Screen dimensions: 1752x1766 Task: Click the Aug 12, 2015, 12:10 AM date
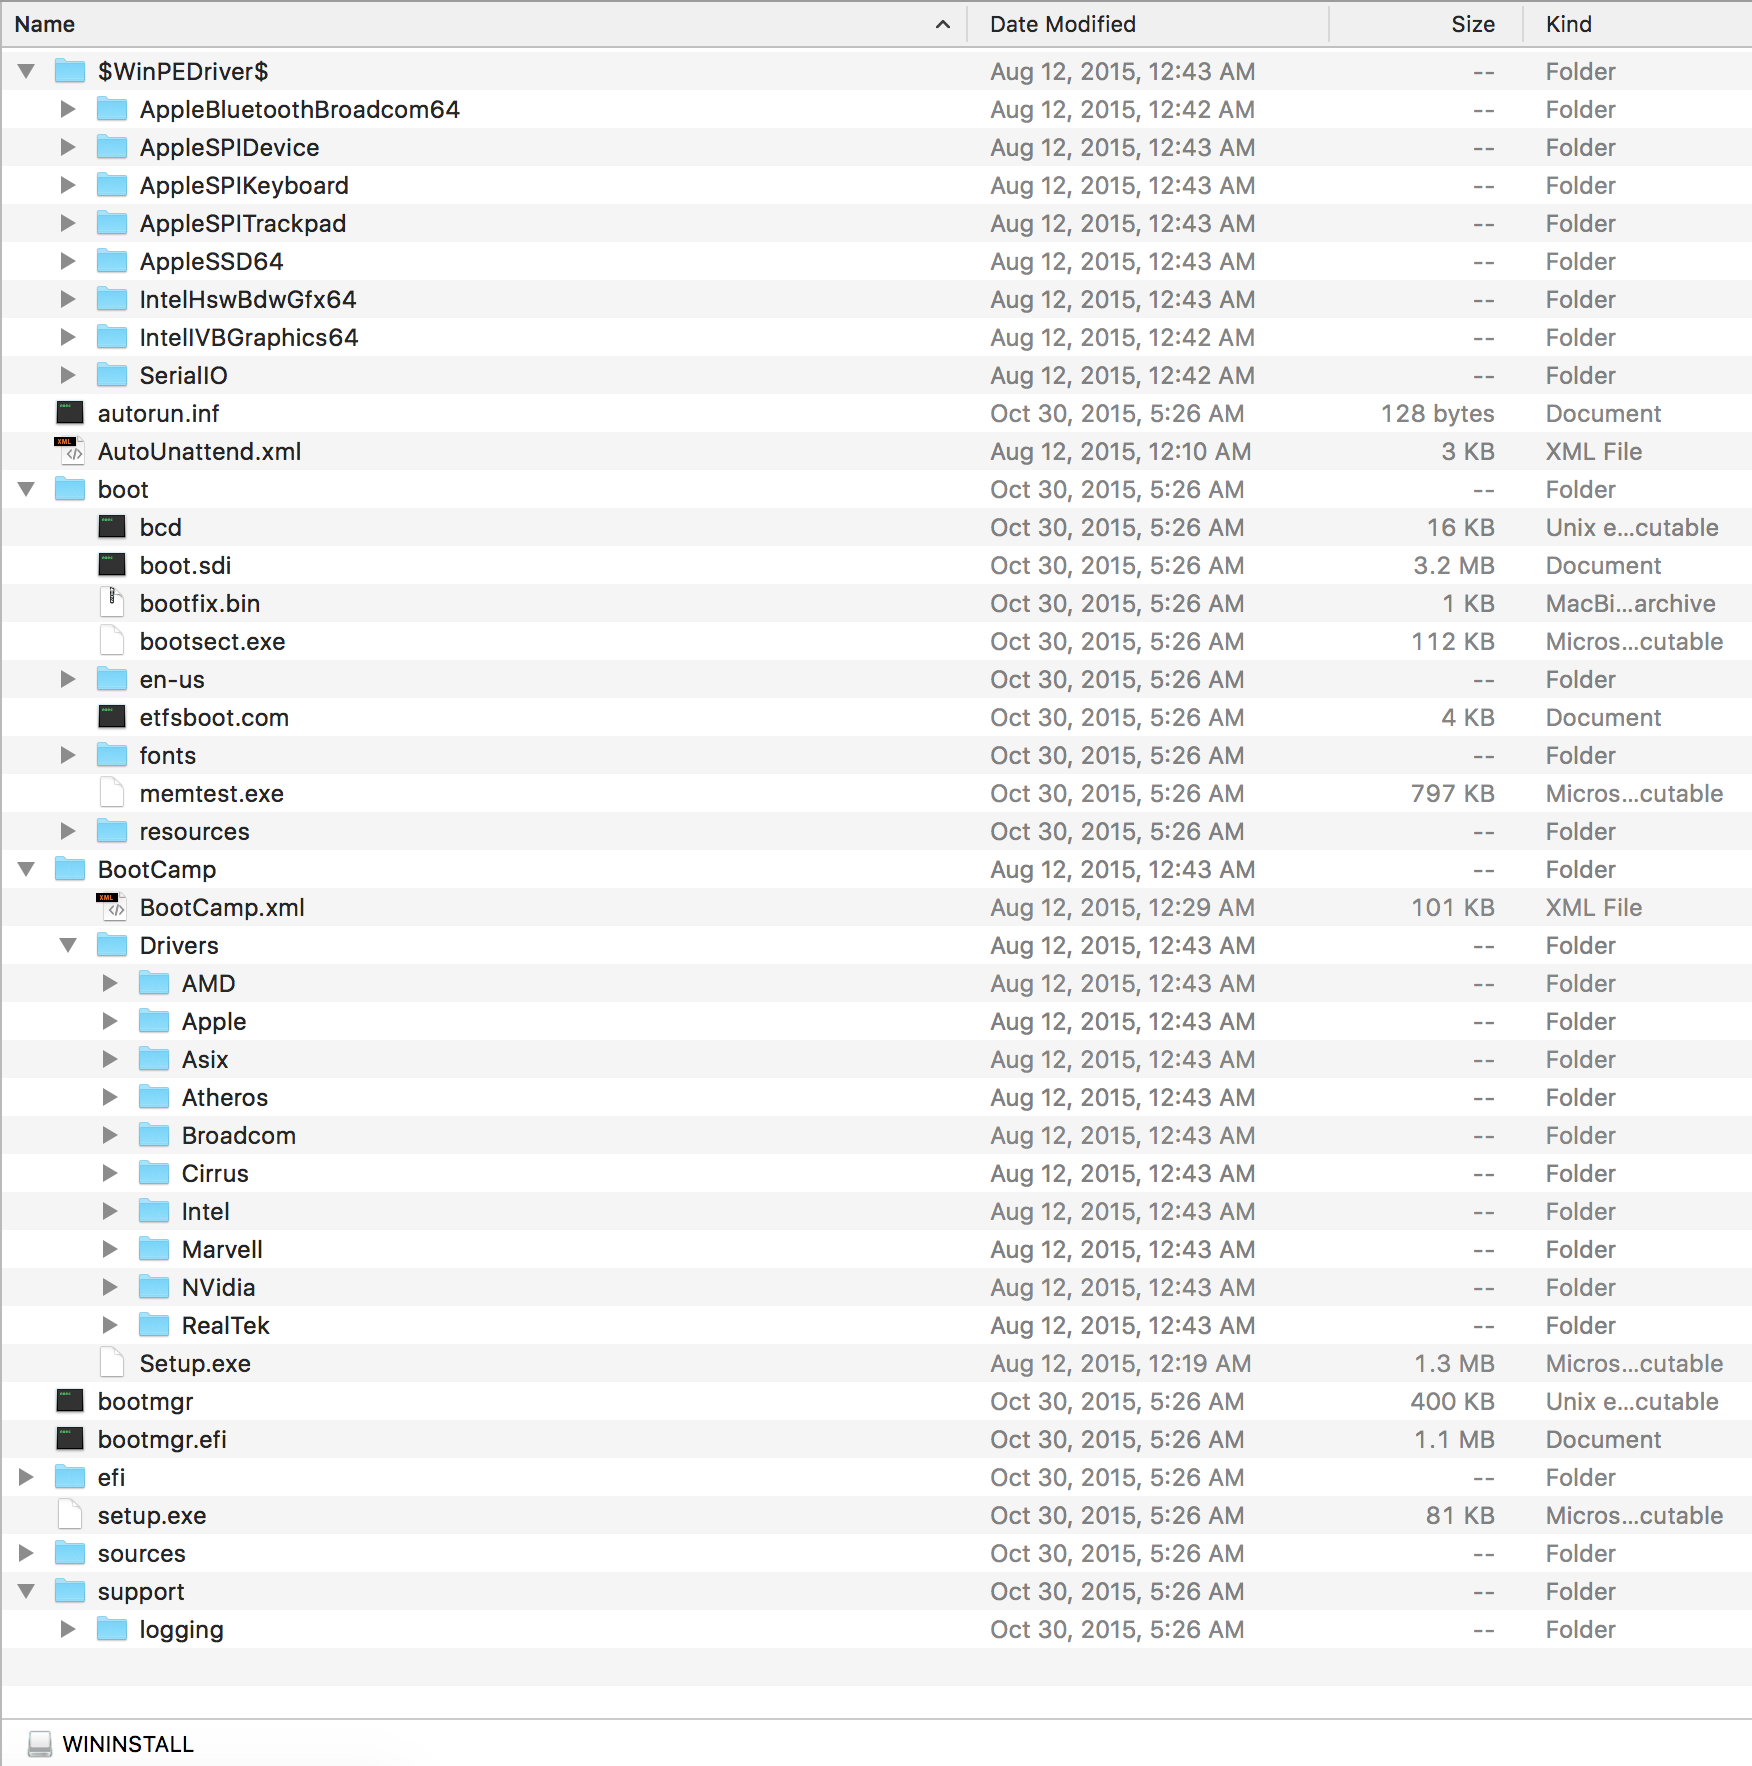1120,451
